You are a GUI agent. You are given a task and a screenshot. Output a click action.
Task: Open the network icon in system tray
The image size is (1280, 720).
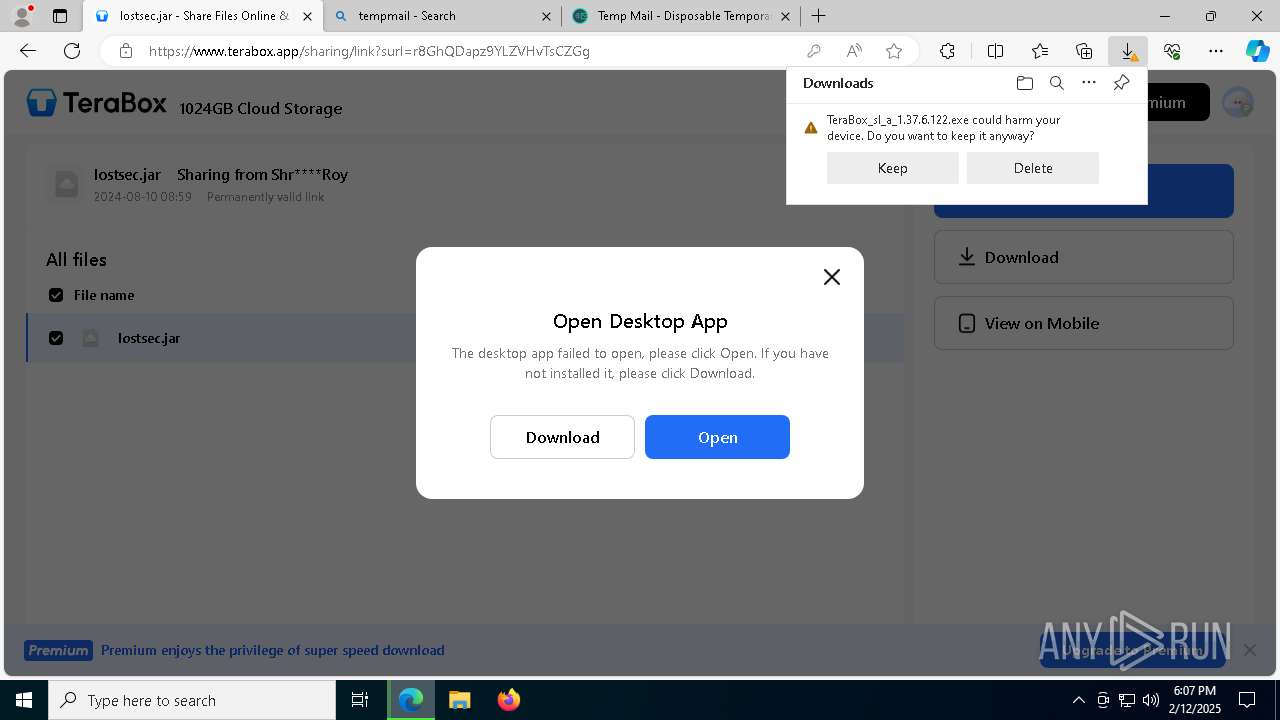1127,700
